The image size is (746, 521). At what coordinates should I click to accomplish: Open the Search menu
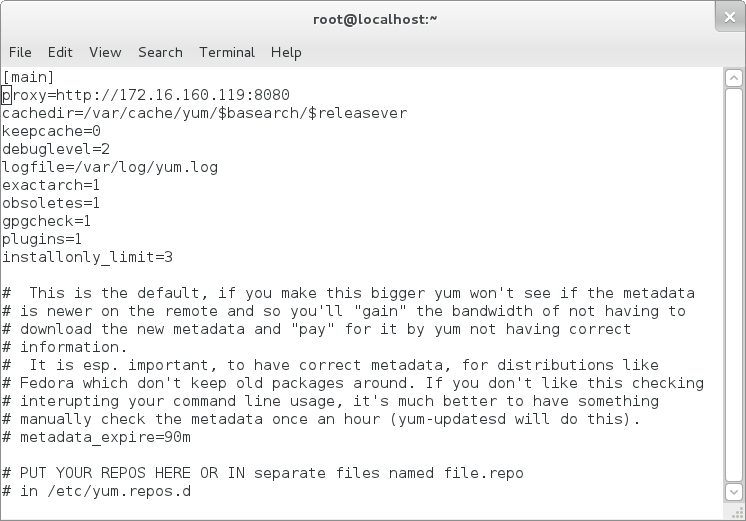point(160,52)
